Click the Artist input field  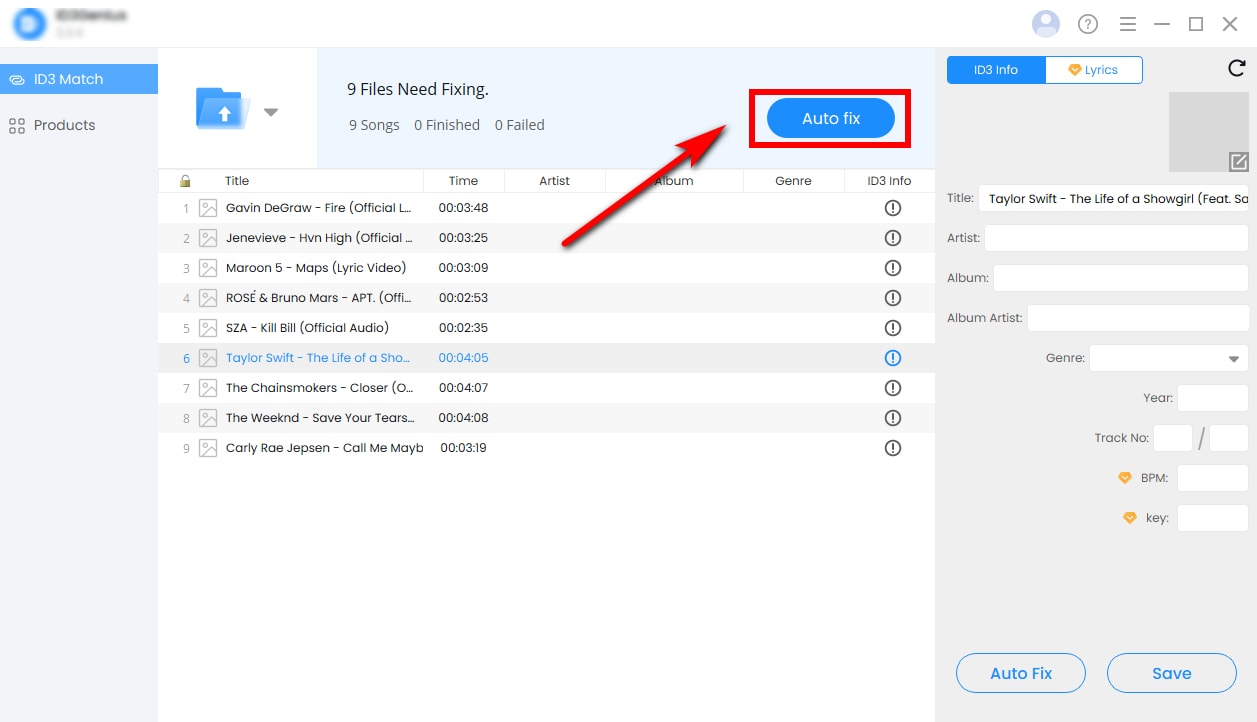(1116, 238)
